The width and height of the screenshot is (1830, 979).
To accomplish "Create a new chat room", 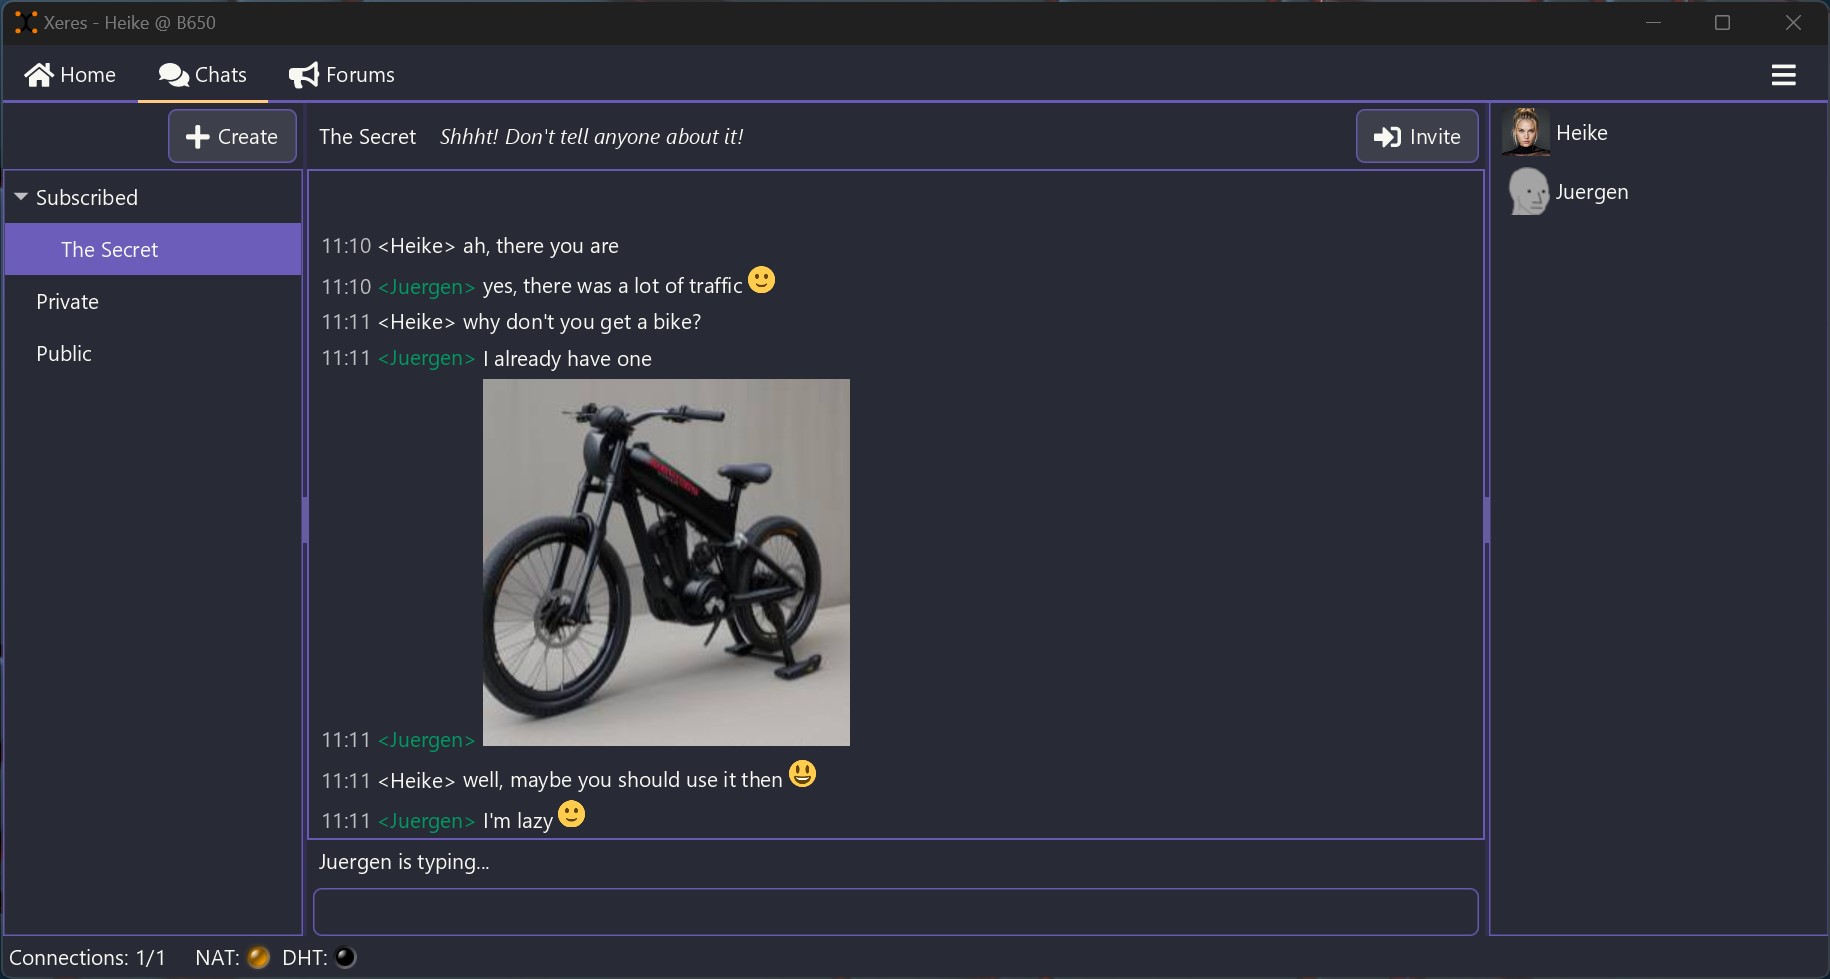I will click(x=232, y=136).
